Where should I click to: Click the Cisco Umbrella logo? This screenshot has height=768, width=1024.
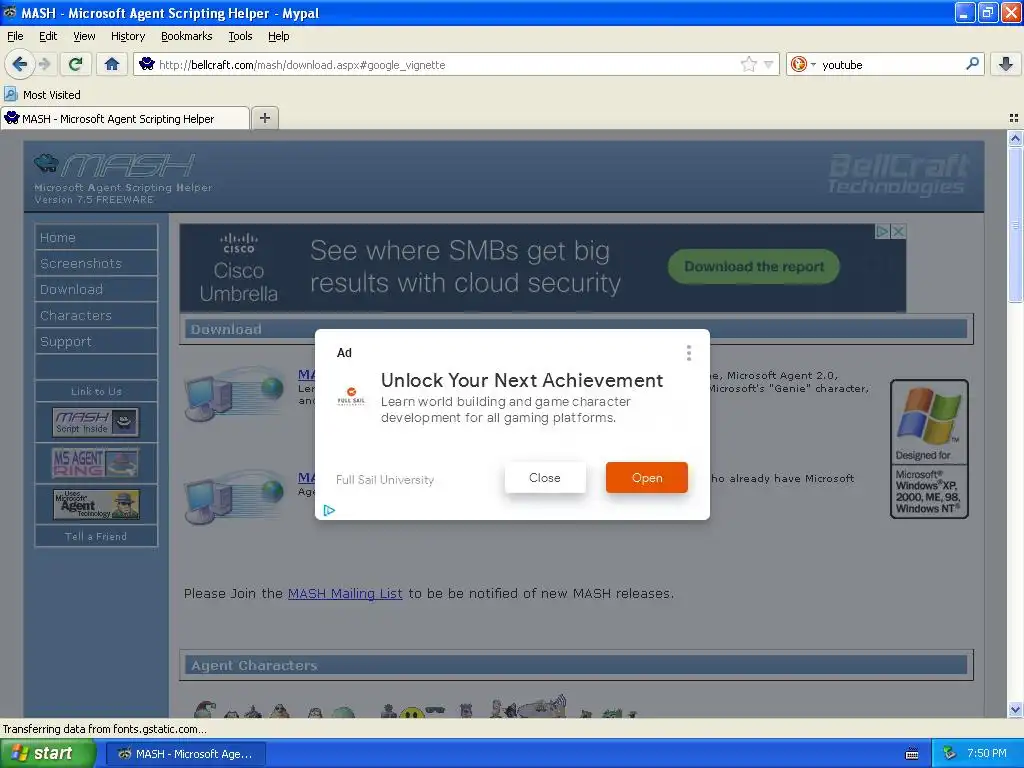(238, 268)
